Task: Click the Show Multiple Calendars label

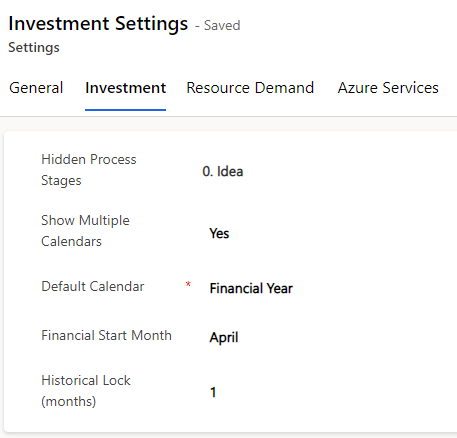Action: (x=85, y=231)
